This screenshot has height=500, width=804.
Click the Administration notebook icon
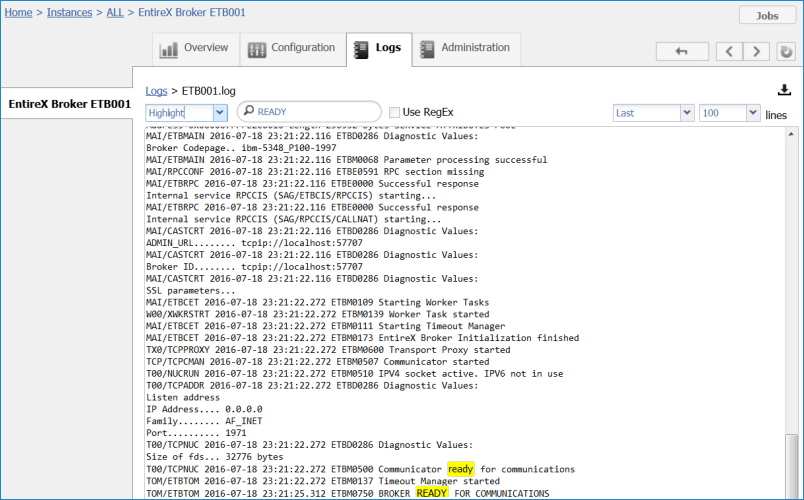pyautogui.click(x=427, y=50)
